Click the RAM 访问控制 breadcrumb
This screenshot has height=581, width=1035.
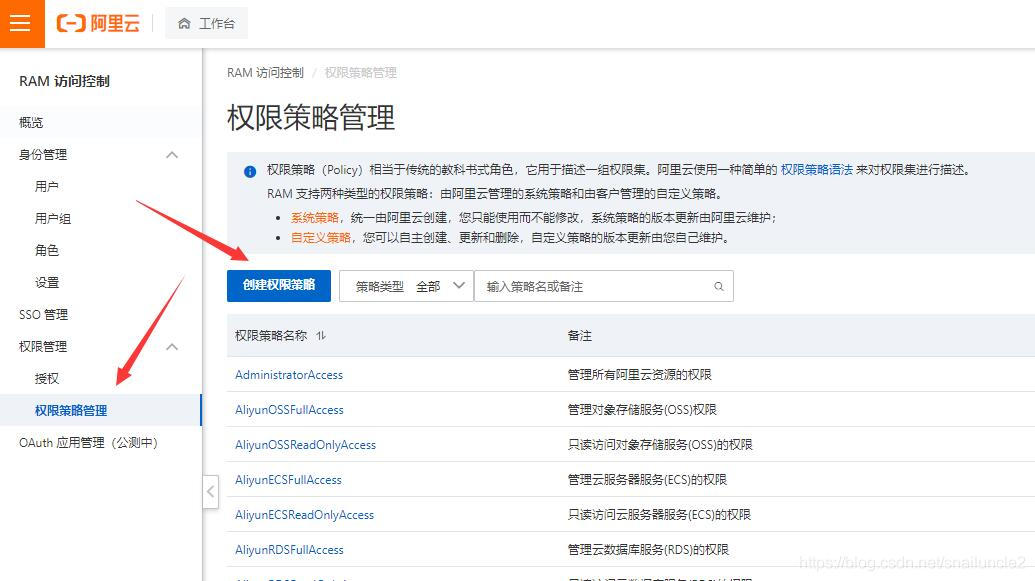[265, 73]
